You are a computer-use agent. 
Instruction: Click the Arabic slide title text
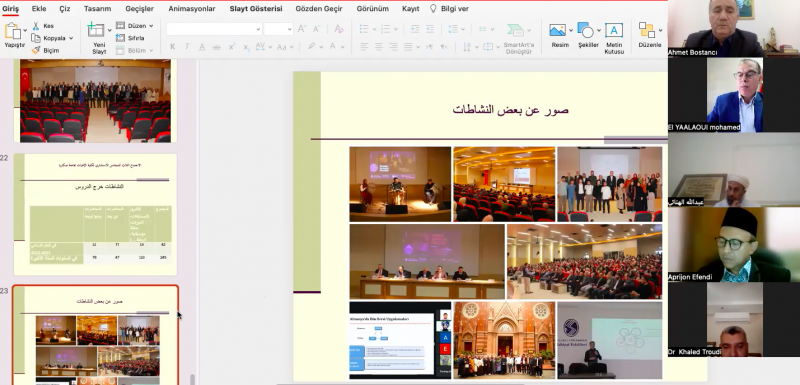point(510,110)
